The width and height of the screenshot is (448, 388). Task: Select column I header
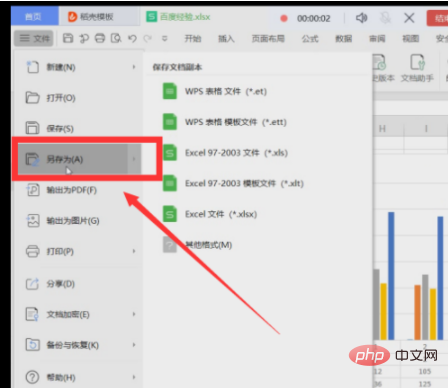tap(426, 129)
